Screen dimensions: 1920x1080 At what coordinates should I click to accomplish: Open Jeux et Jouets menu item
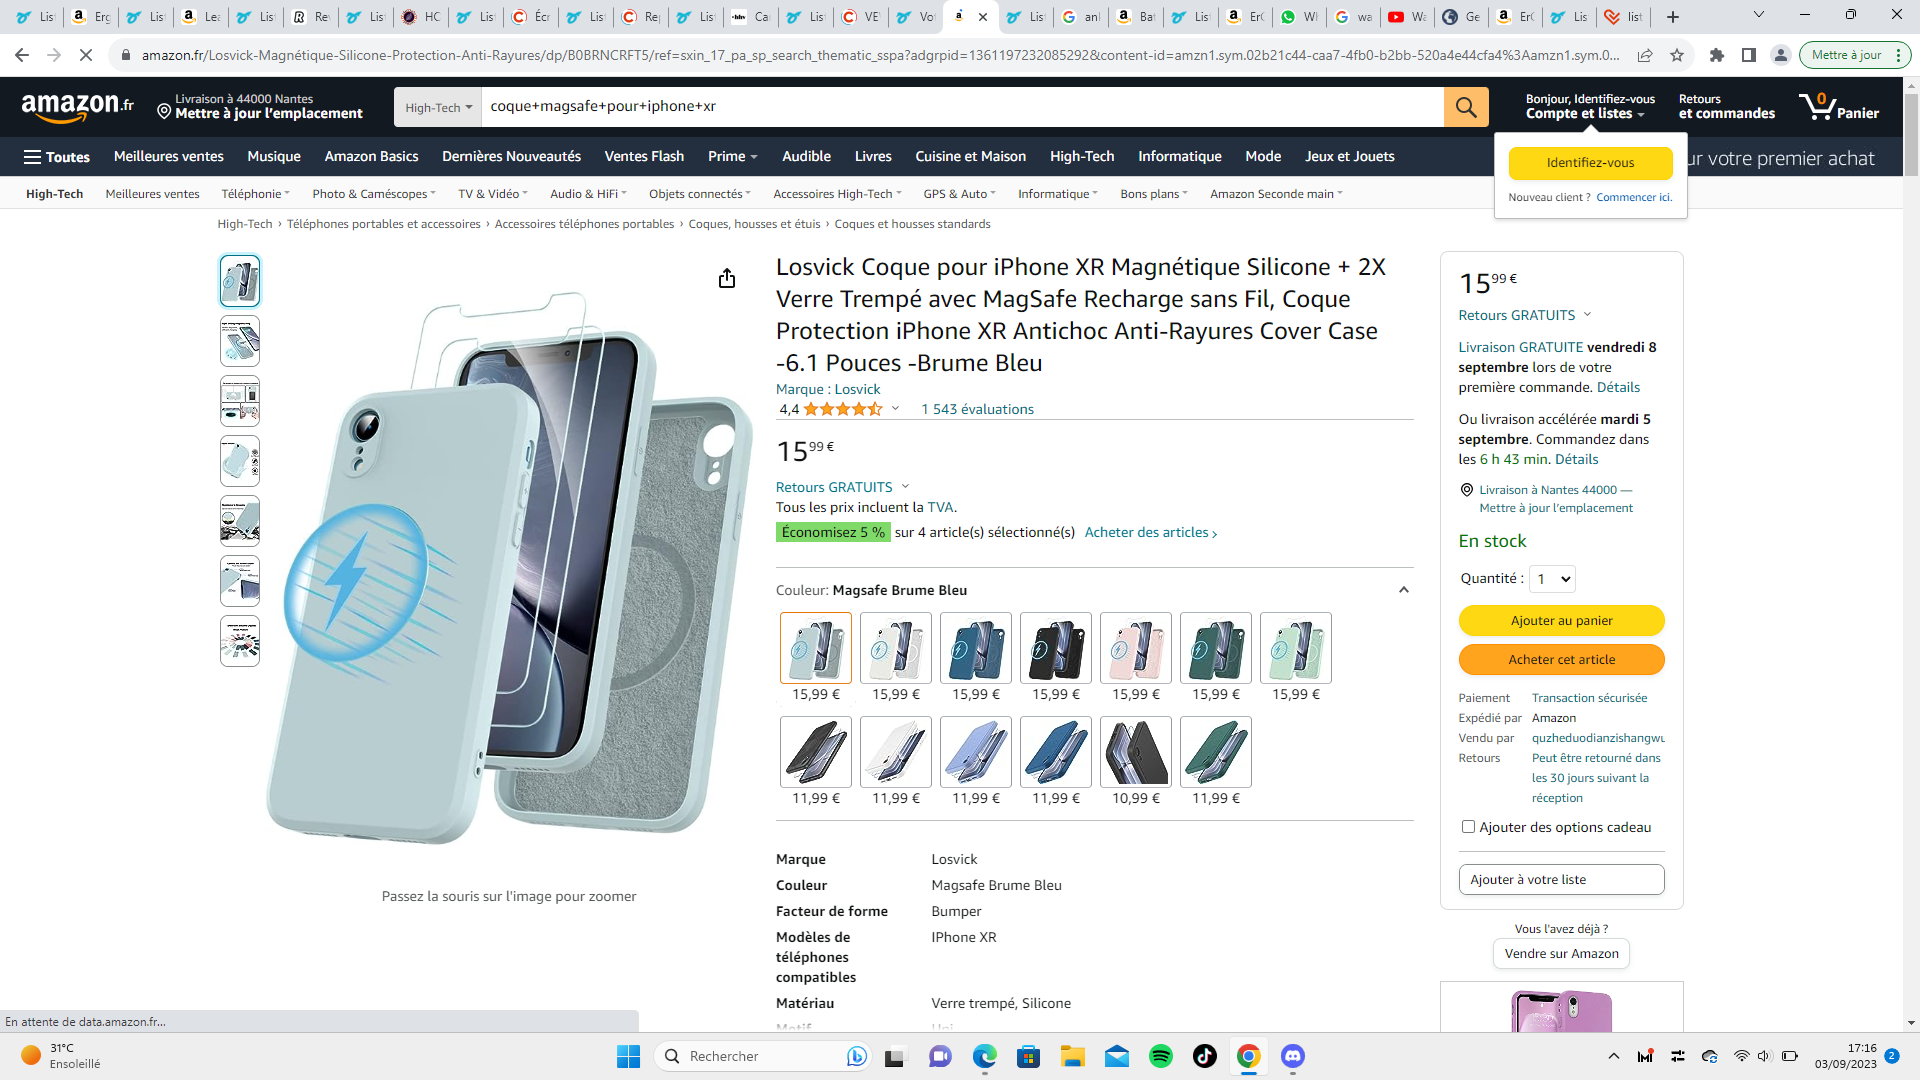point(1349,157)
